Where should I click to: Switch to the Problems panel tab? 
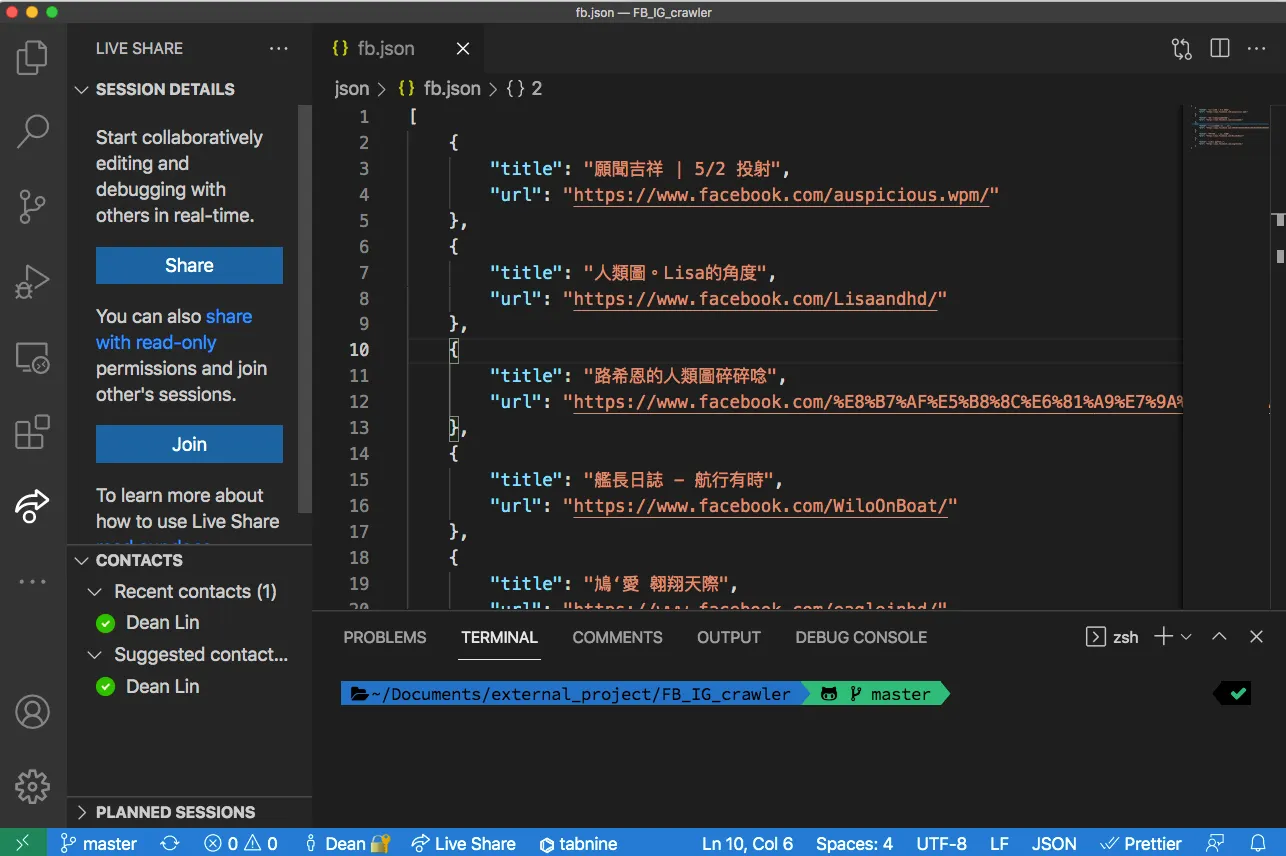coord(385,637)
